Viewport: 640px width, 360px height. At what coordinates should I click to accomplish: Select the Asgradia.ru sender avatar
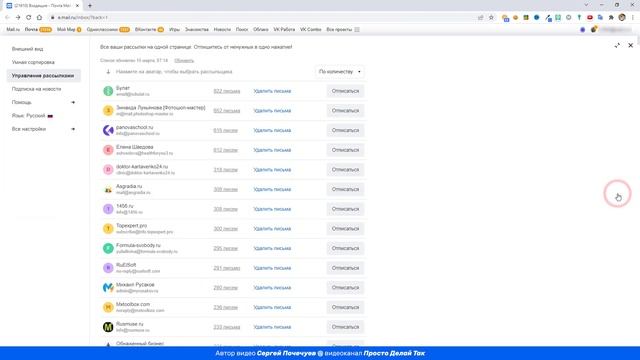coord(108,189)
